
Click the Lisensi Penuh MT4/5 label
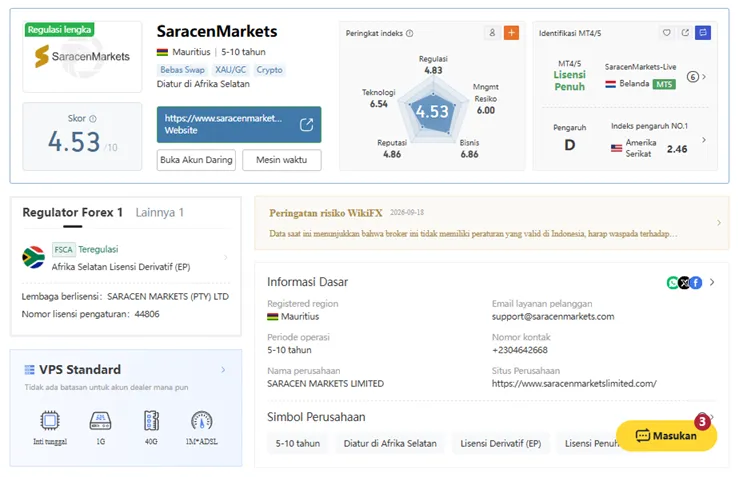(569, 81)
